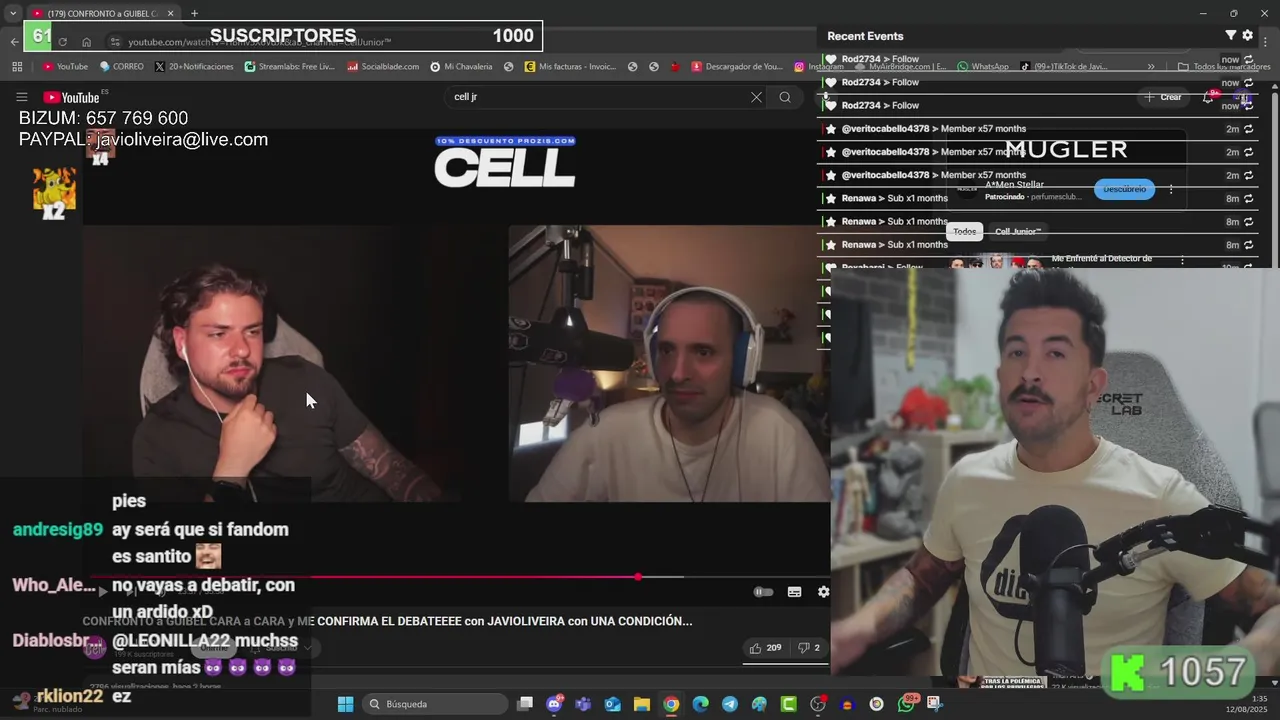1280x720 pixels.
Task: Reload the current page
Action: click(62, 42)
